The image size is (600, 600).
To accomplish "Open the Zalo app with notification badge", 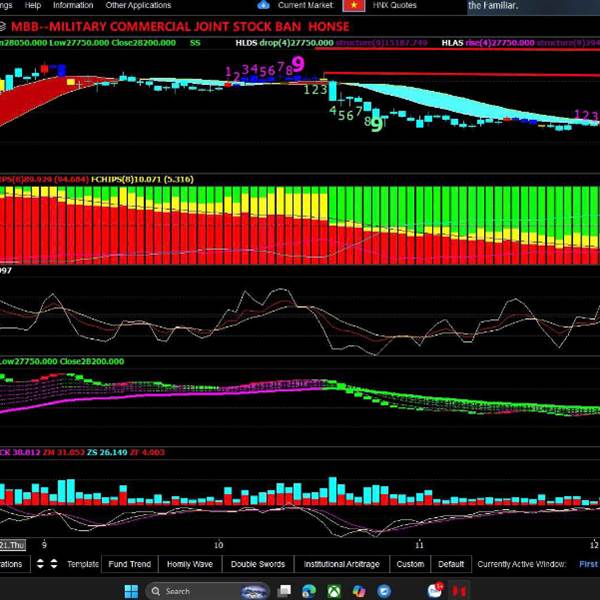I will coord(435,590).
